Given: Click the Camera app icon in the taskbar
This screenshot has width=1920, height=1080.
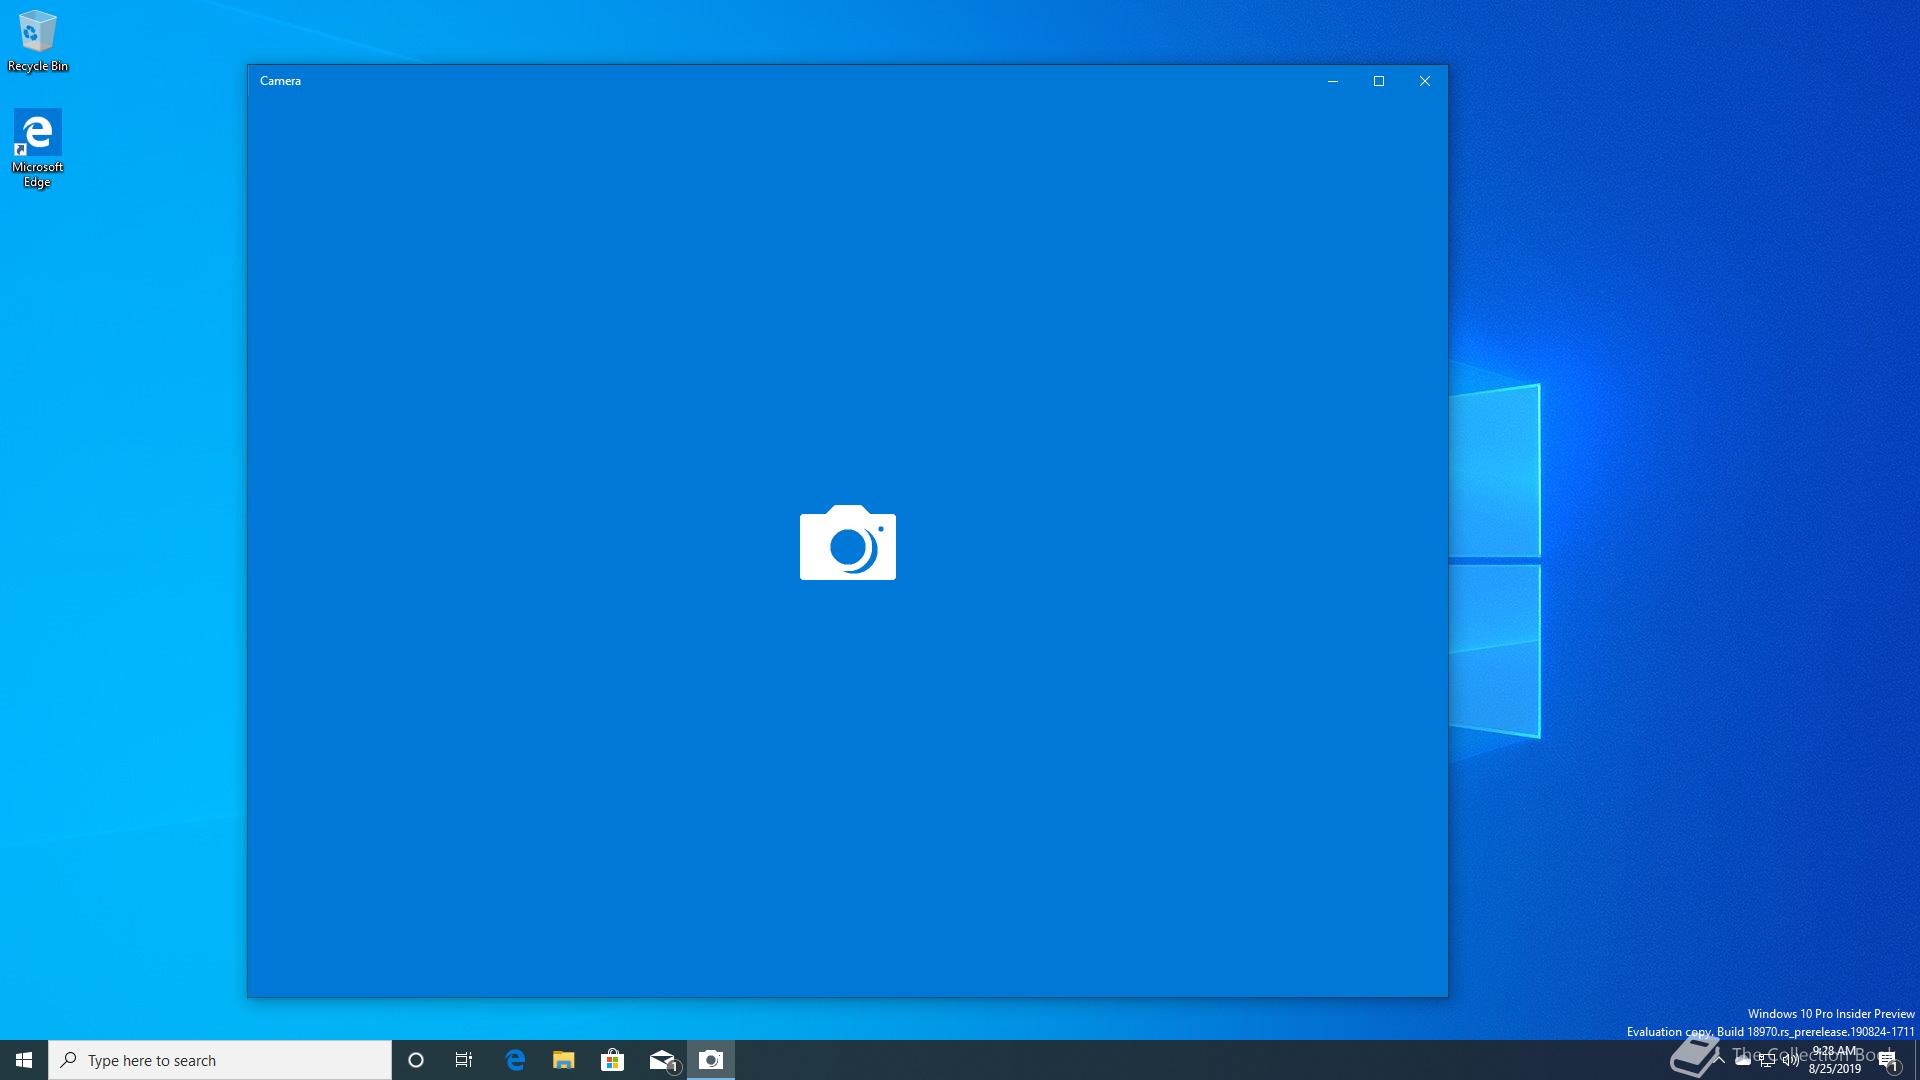Looking at the screenshot, I should click(711, 1060).
